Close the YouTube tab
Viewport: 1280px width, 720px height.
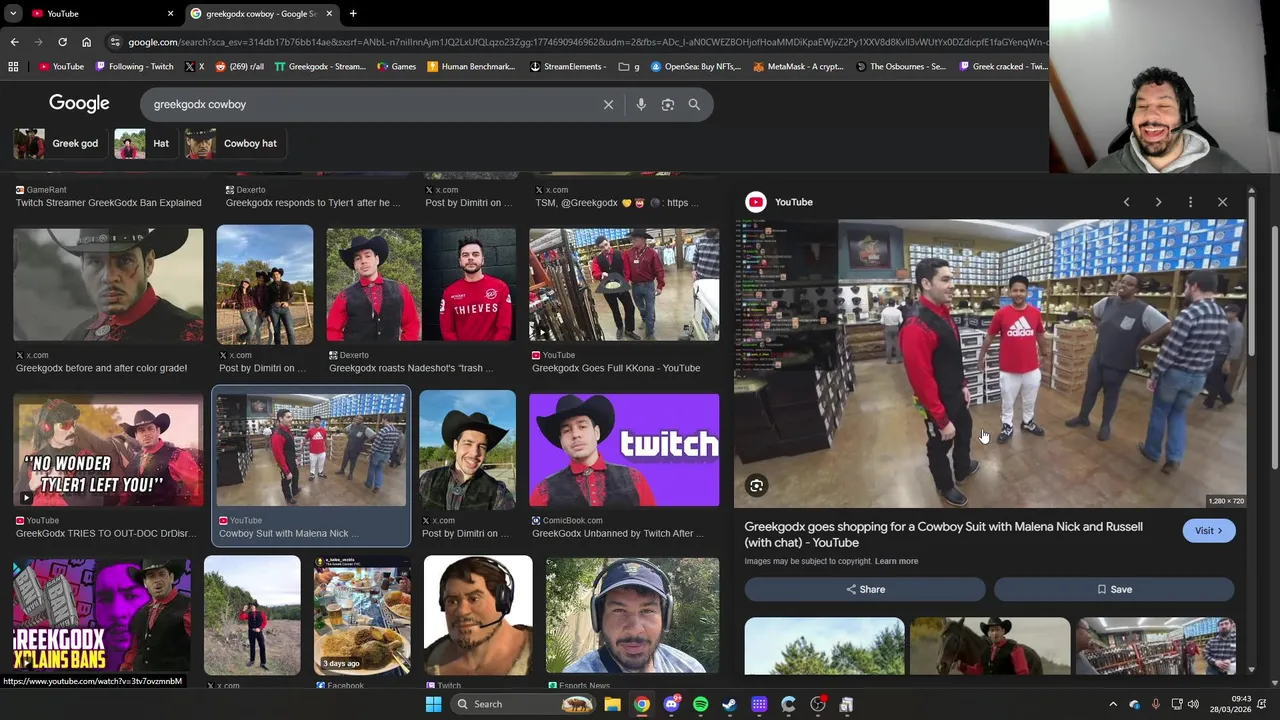tap(170, 13)
